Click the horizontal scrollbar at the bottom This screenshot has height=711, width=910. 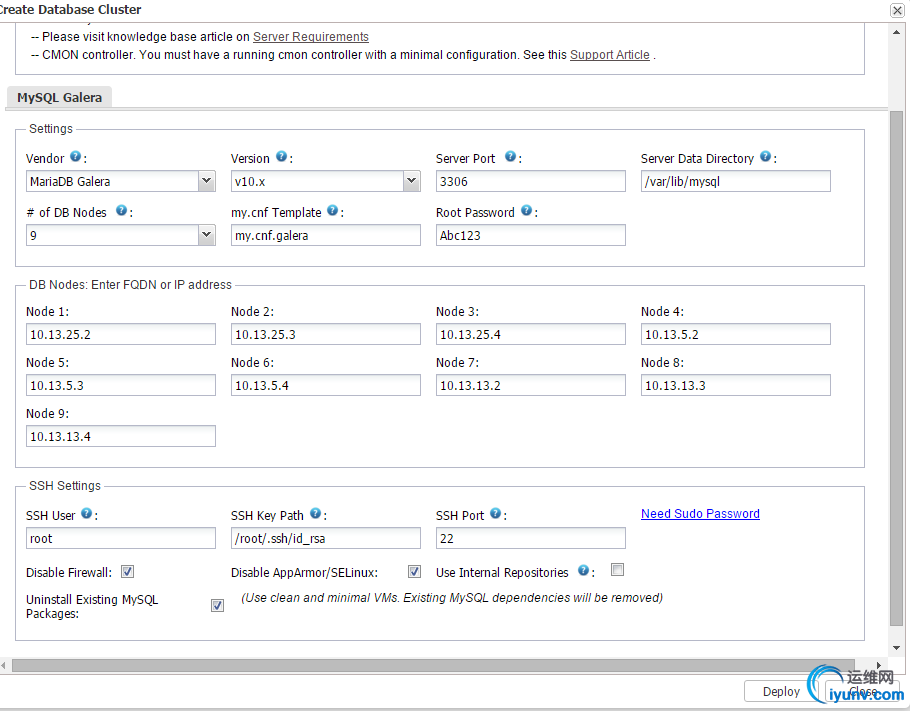tap(440, 665)
